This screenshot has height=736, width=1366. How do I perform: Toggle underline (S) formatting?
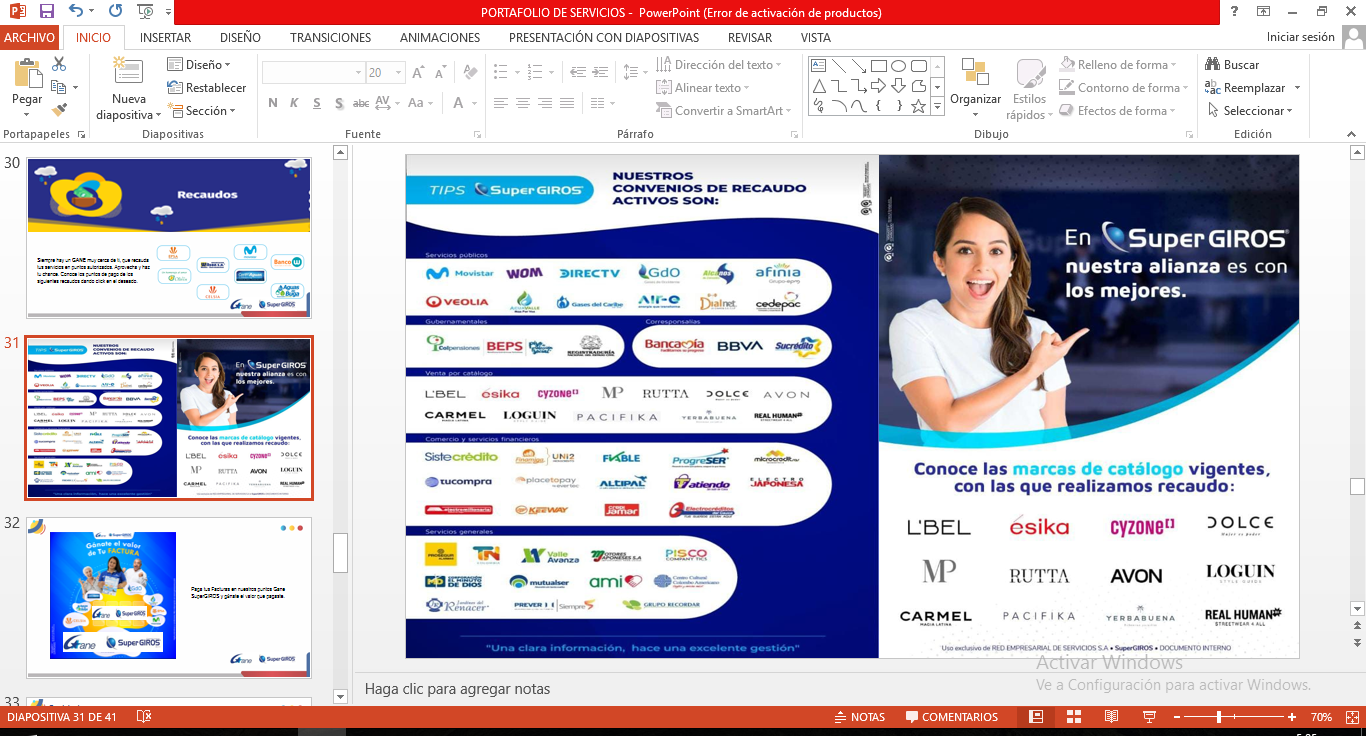pos(317,103)
